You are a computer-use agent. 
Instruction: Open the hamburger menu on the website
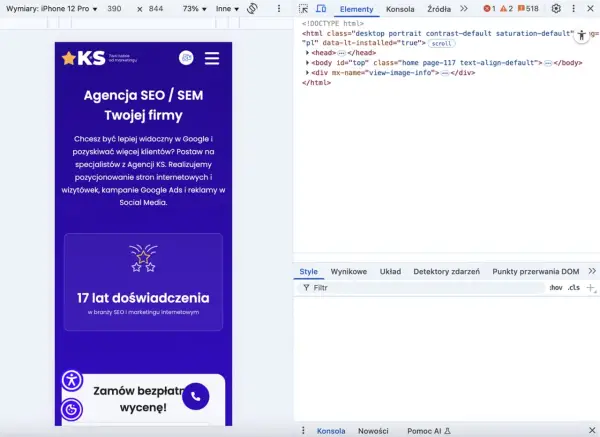click(212, 58)
